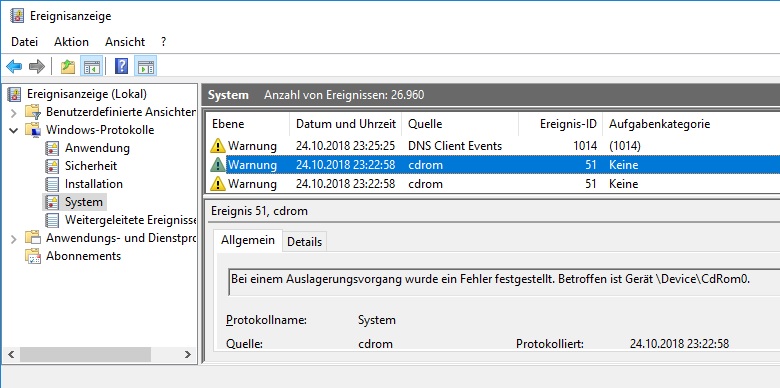Click the Installation log icon
Image resolution: width=780 pixels, height=388 pixels.
[x=52, y=184]
